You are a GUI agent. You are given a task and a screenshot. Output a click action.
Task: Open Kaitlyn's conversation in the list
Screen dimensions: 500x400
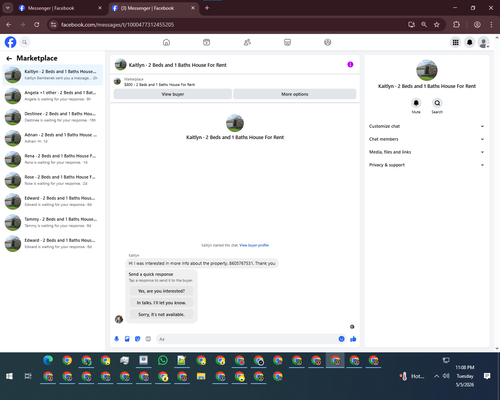(53, 75)
